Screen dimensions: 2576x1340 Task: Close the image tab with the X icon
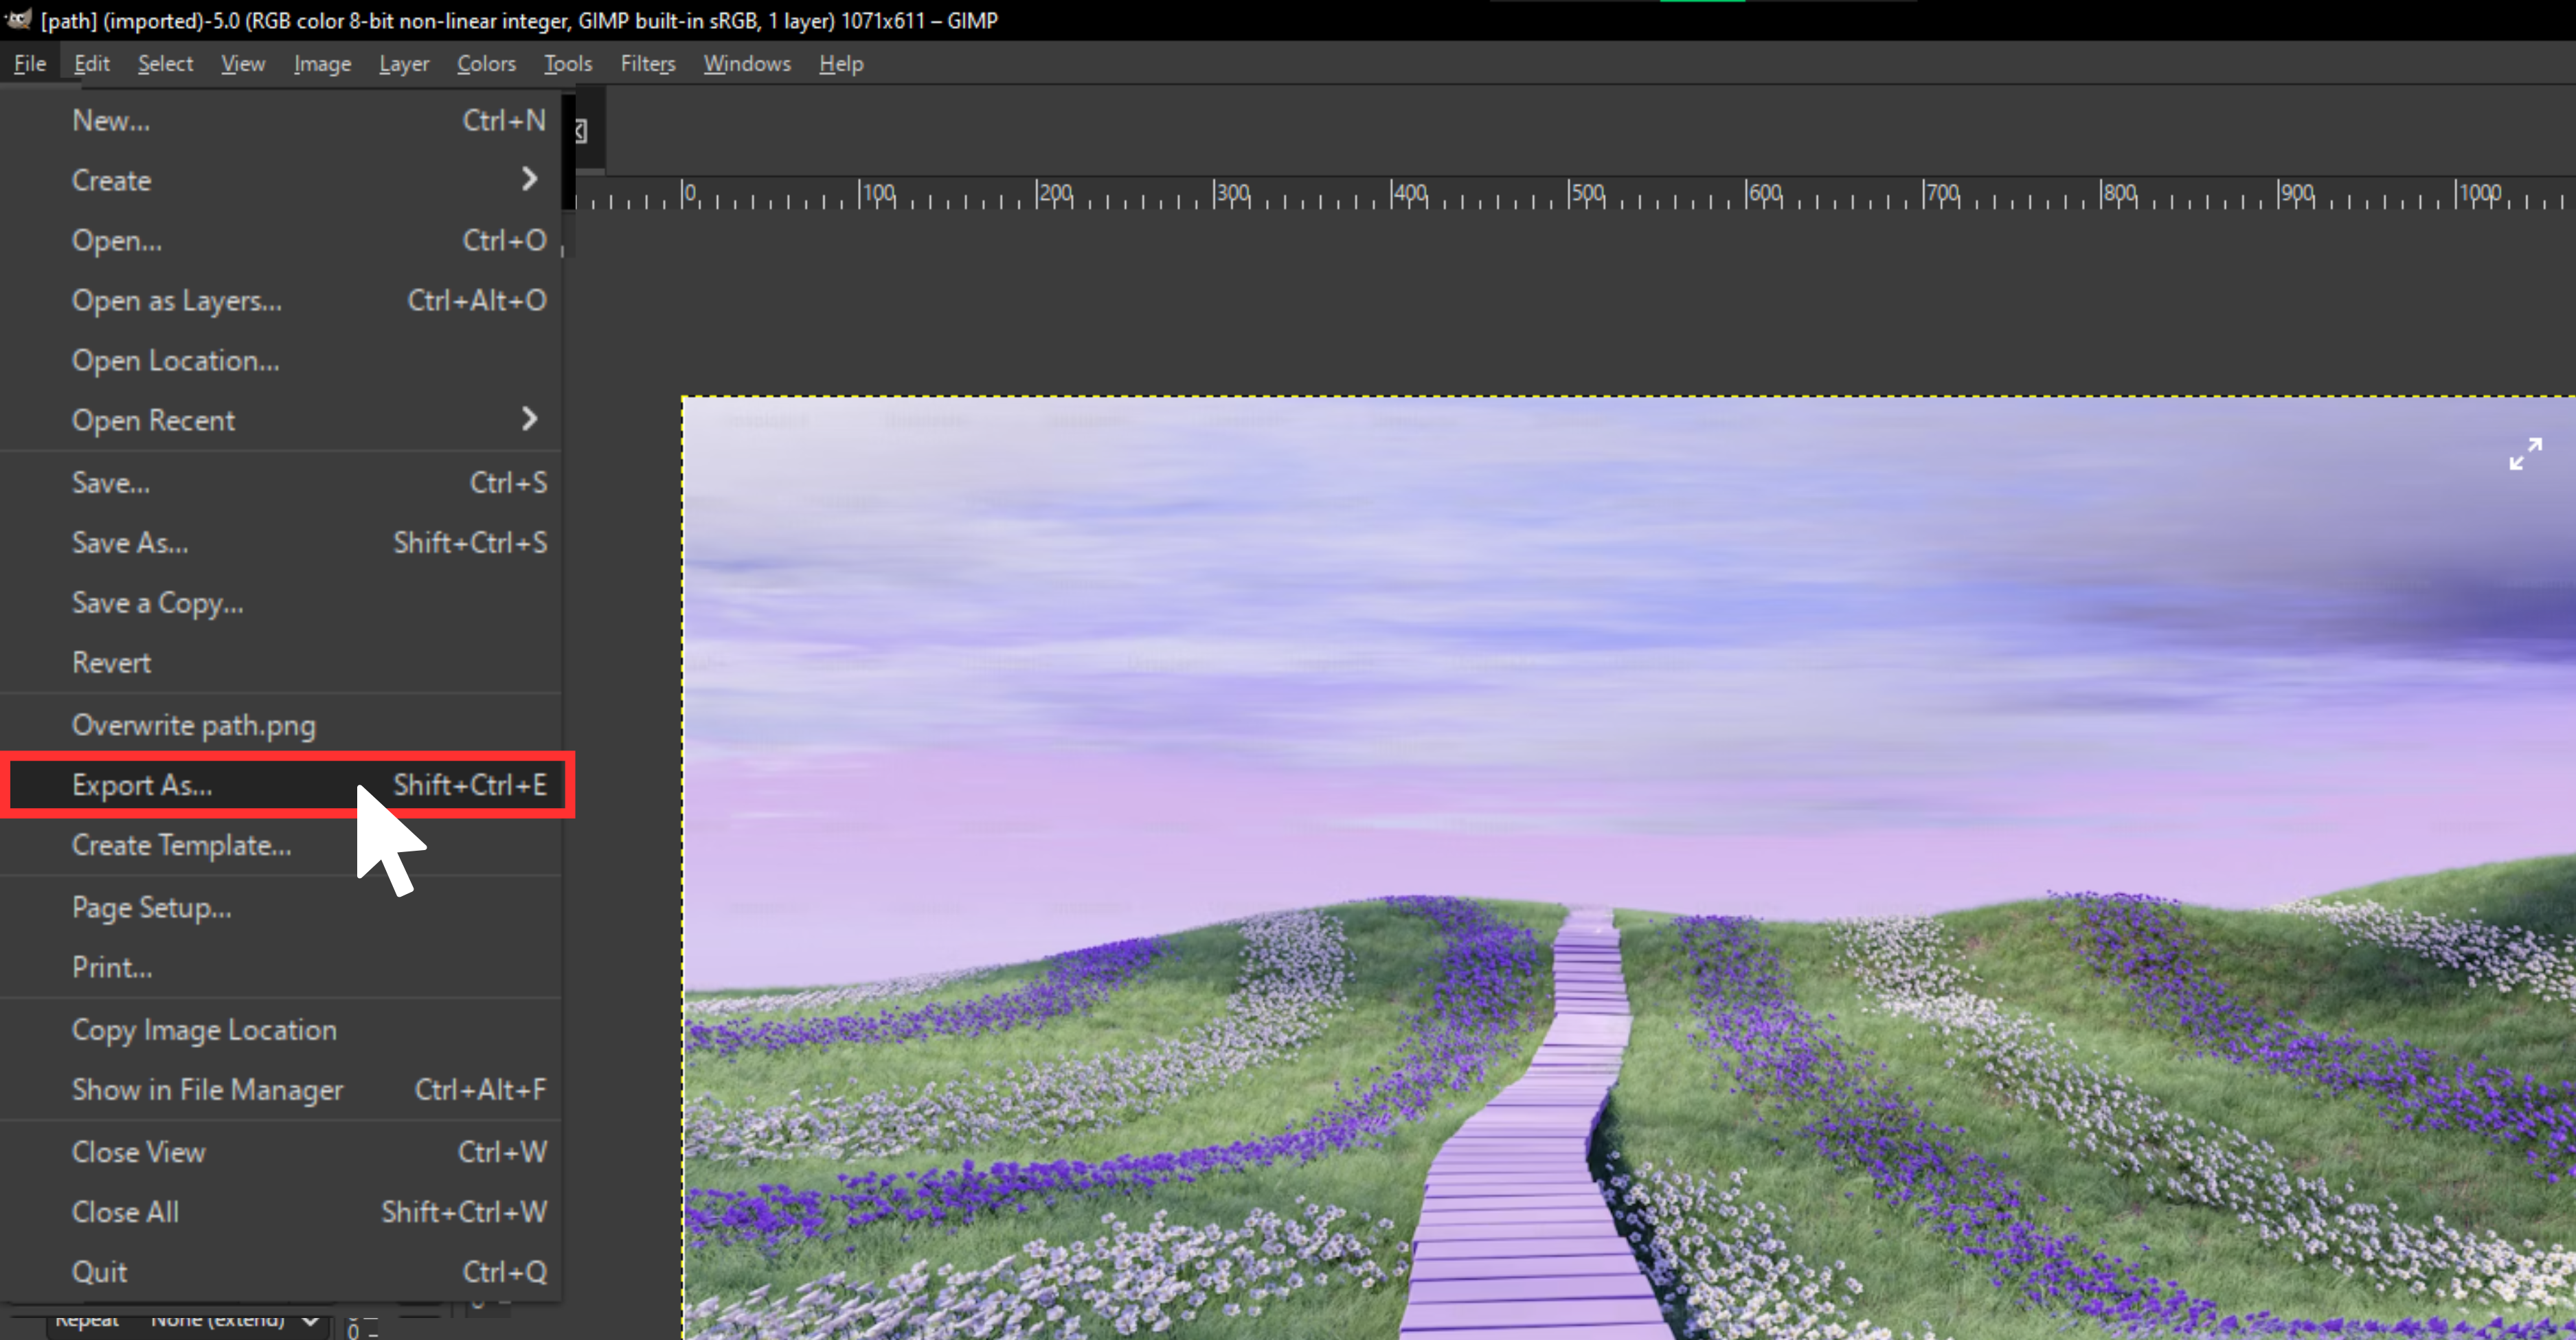(x=580, y=131)
